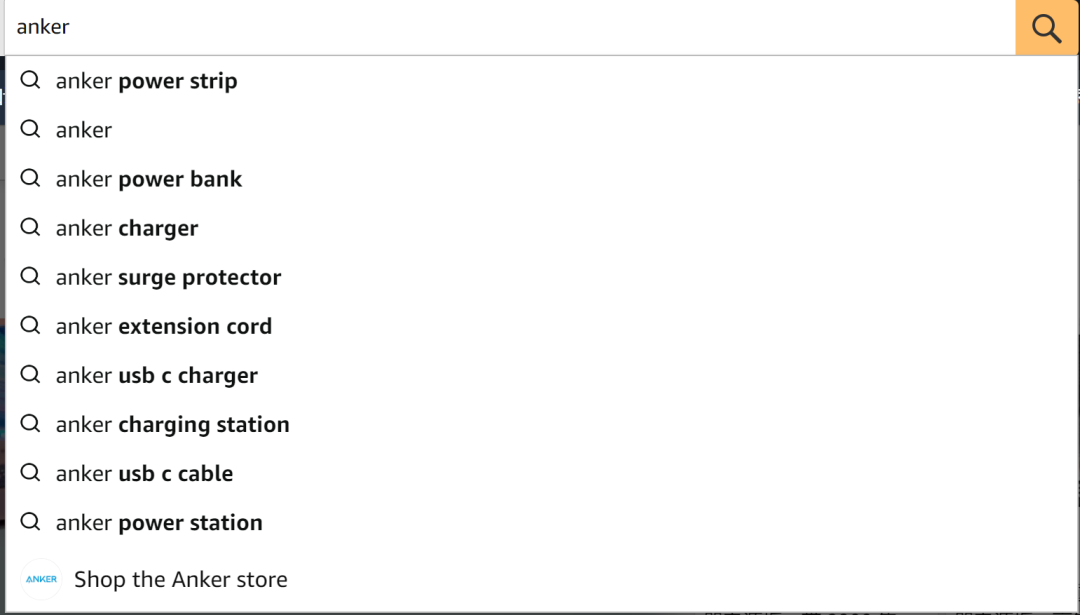Select anker extension cord suggestion
Image resolution: width=1080 pixels, height=615 pixels.
click(541, 326)
